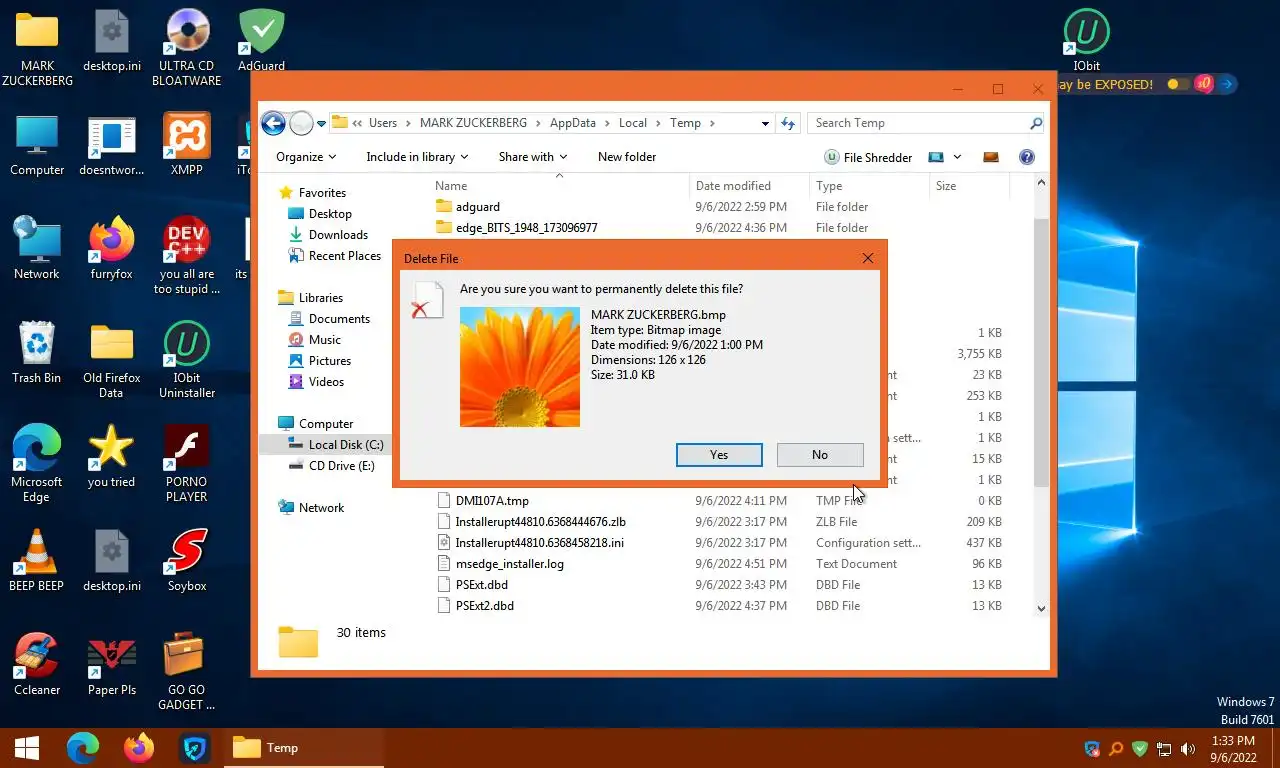This screenshot has height=768, width=1280.
Task: Open the Share with menu
Action: pyautogui.click(x=533, y=157)
